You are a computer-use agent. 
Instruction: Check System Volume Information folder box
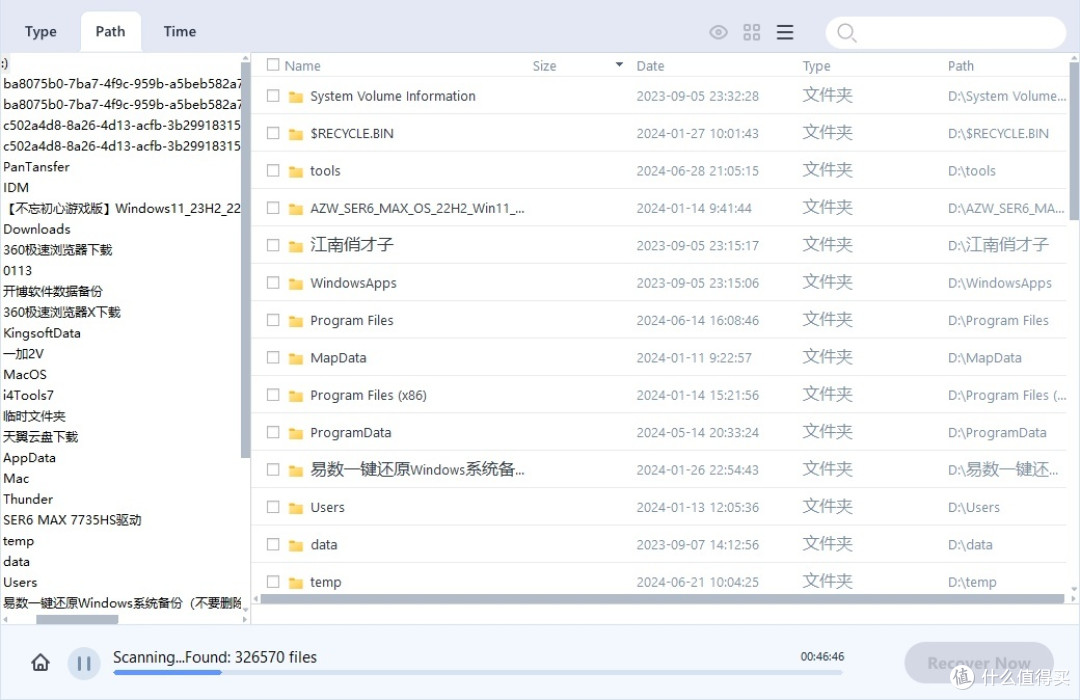(273, 96)
